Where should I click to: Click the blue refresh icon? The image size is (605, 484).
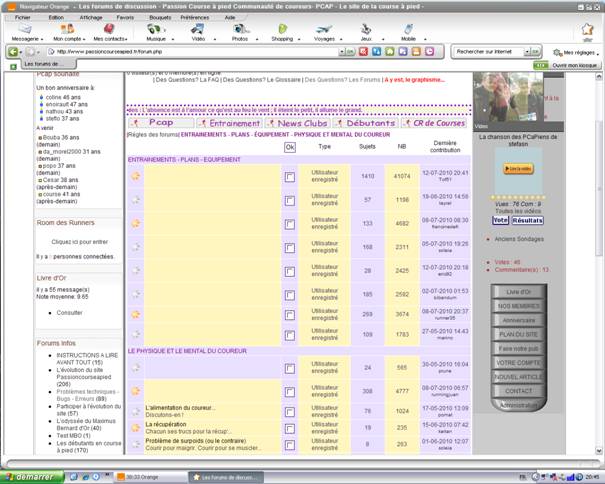click(377, 51)
